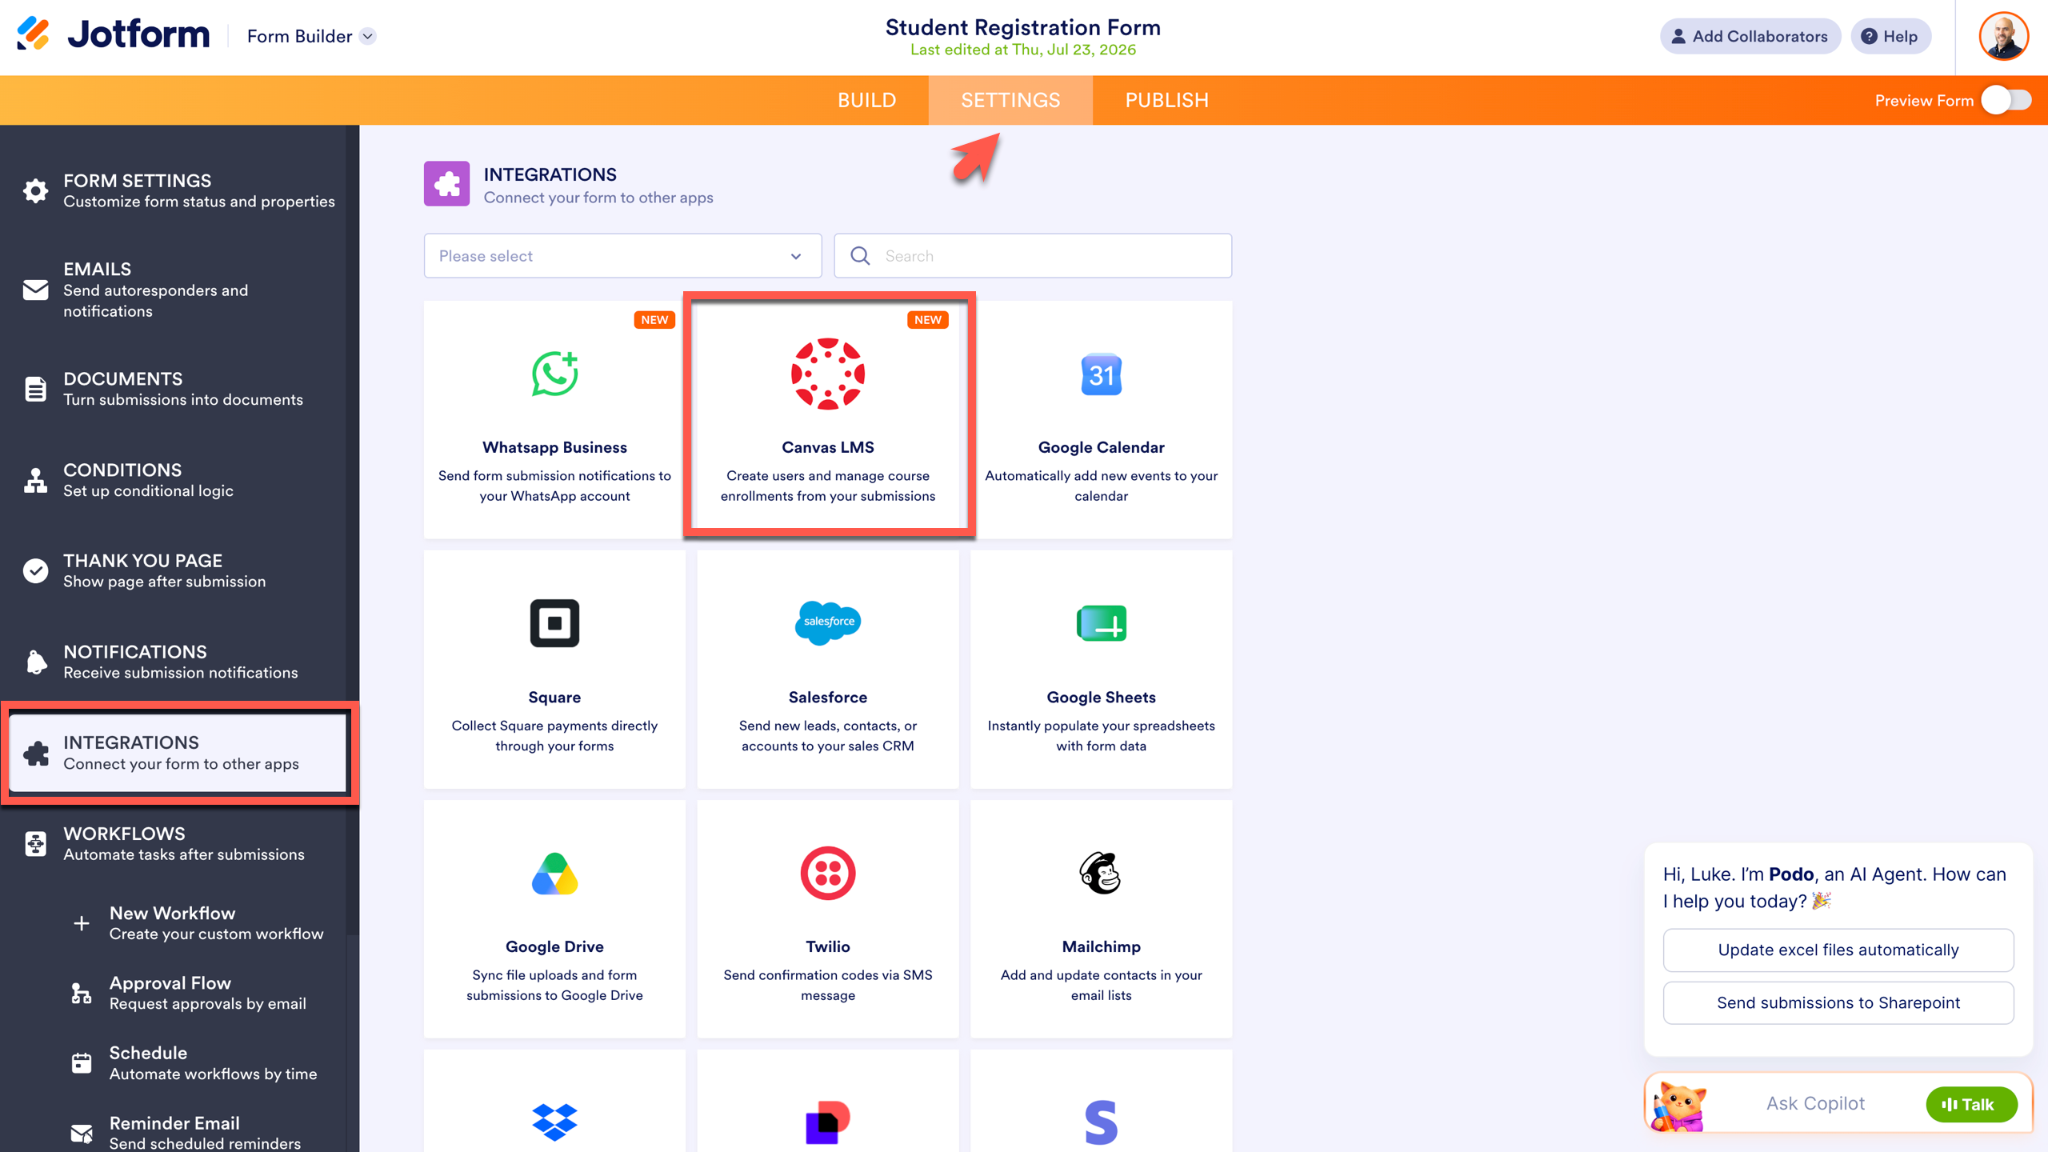The image size is (2048, 1152).
Task: Click the Thank You Page checkmark icon
Action: 36,571
